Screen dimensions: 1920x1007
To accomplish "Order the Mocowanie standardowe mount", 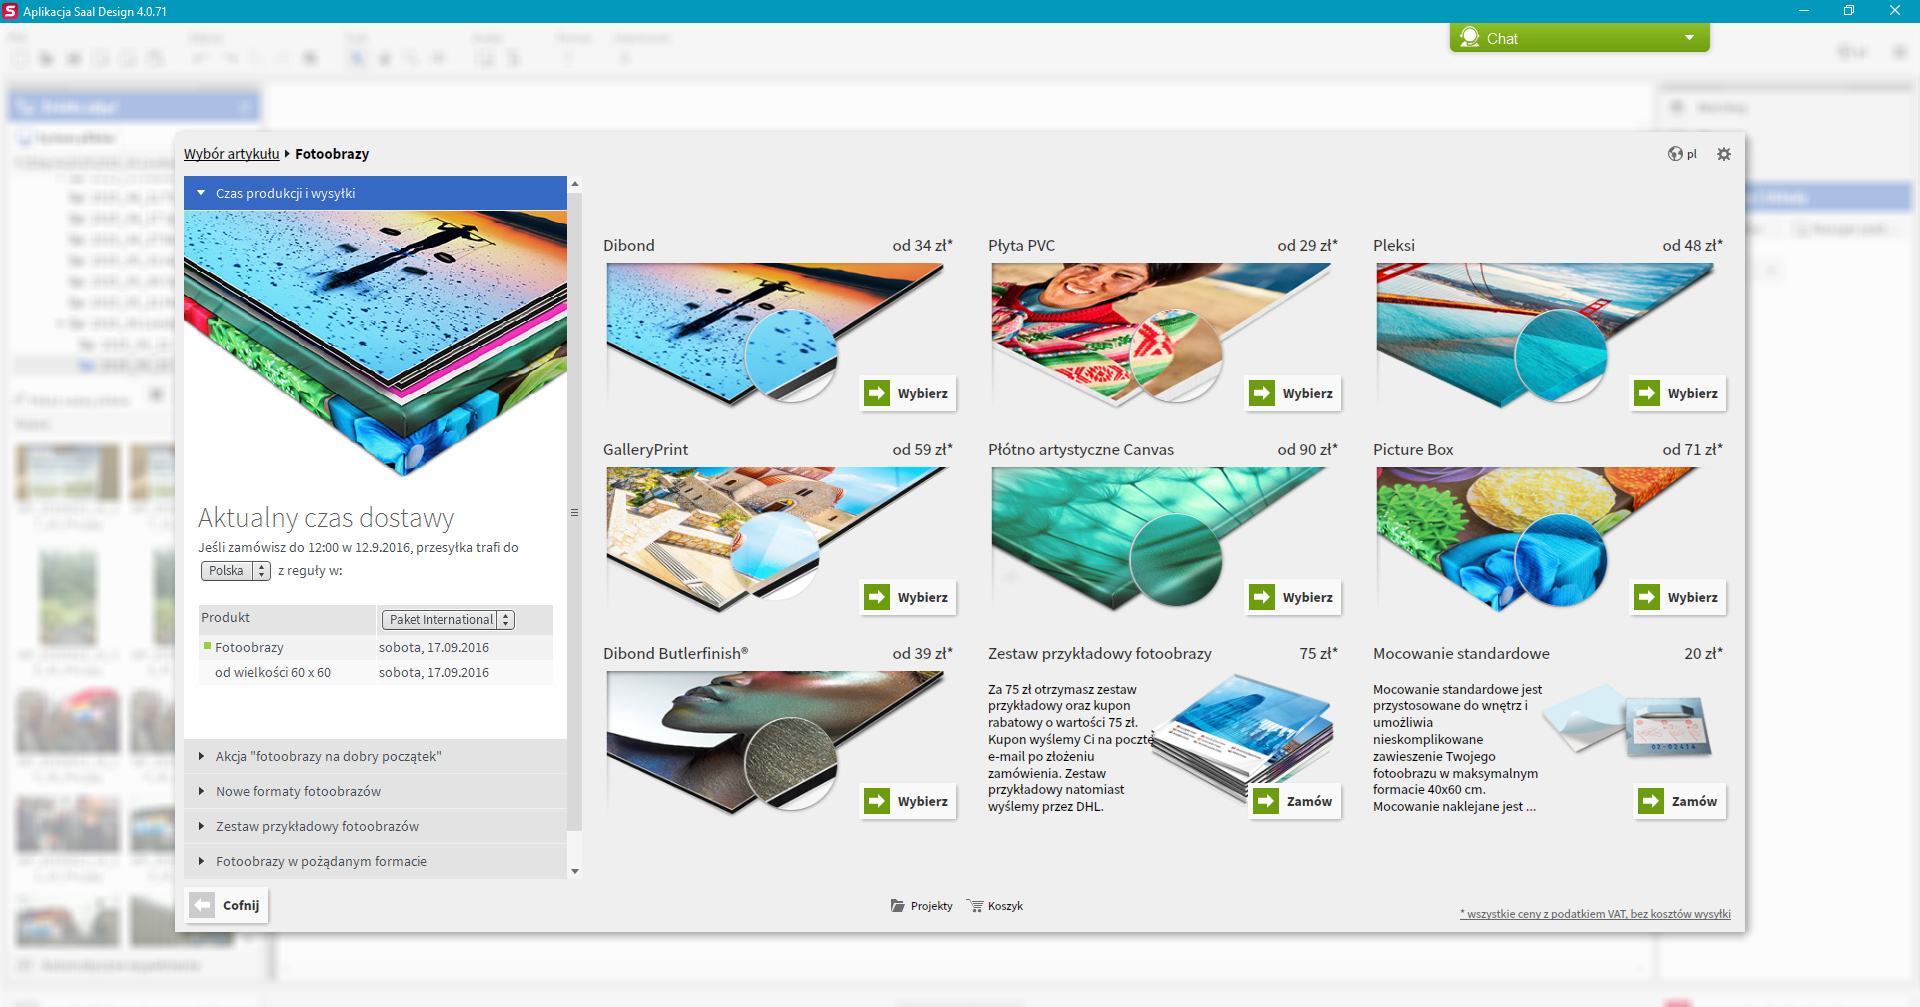I will point(1680,801).
